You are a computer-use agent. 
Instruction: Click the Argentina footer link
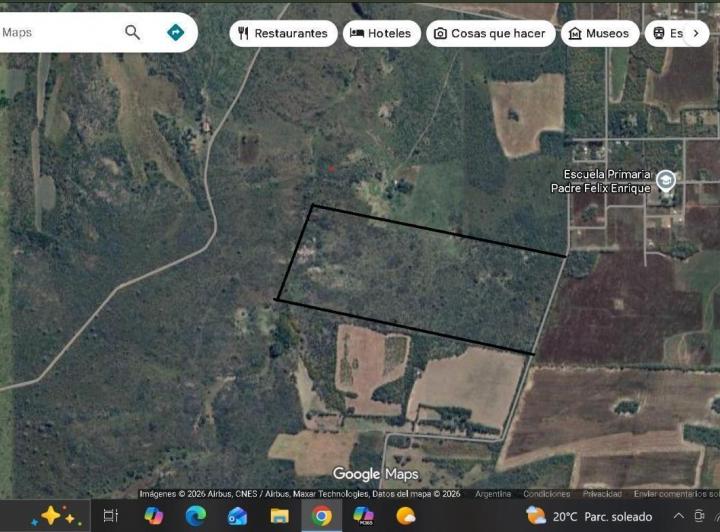493,494
